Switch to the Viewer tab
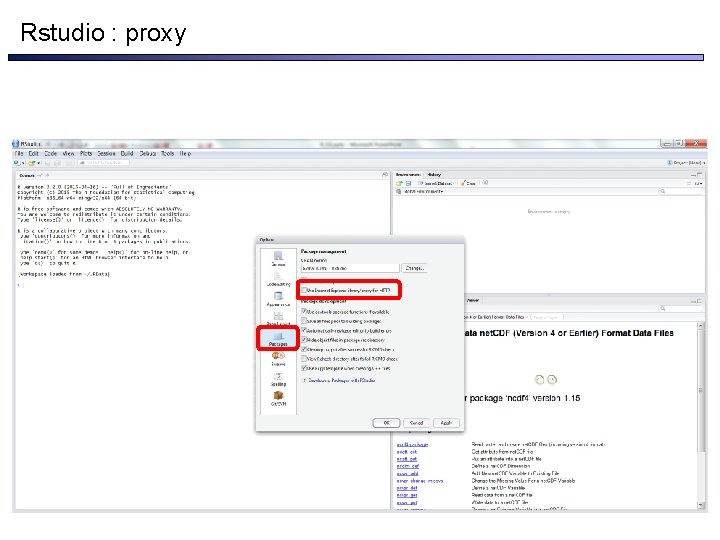720x540 pixels. [x=473, y=300]
